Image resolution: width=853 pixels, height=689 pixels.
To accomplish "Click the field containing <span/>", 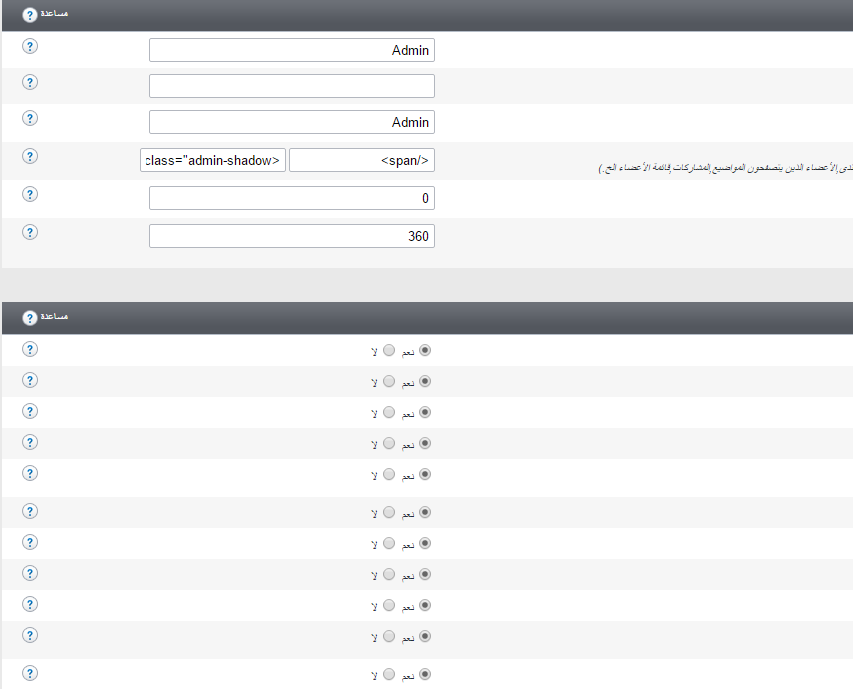I will click(x=362, y=160).
